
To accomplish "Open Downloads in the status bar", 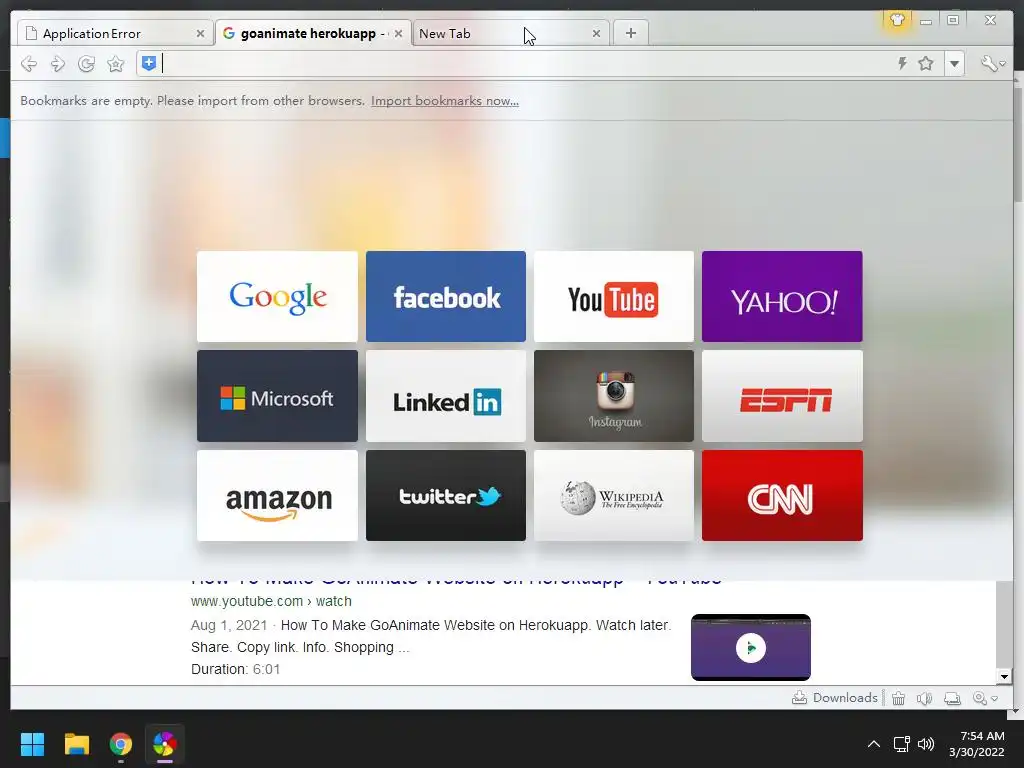I will [x=835, y=698].
